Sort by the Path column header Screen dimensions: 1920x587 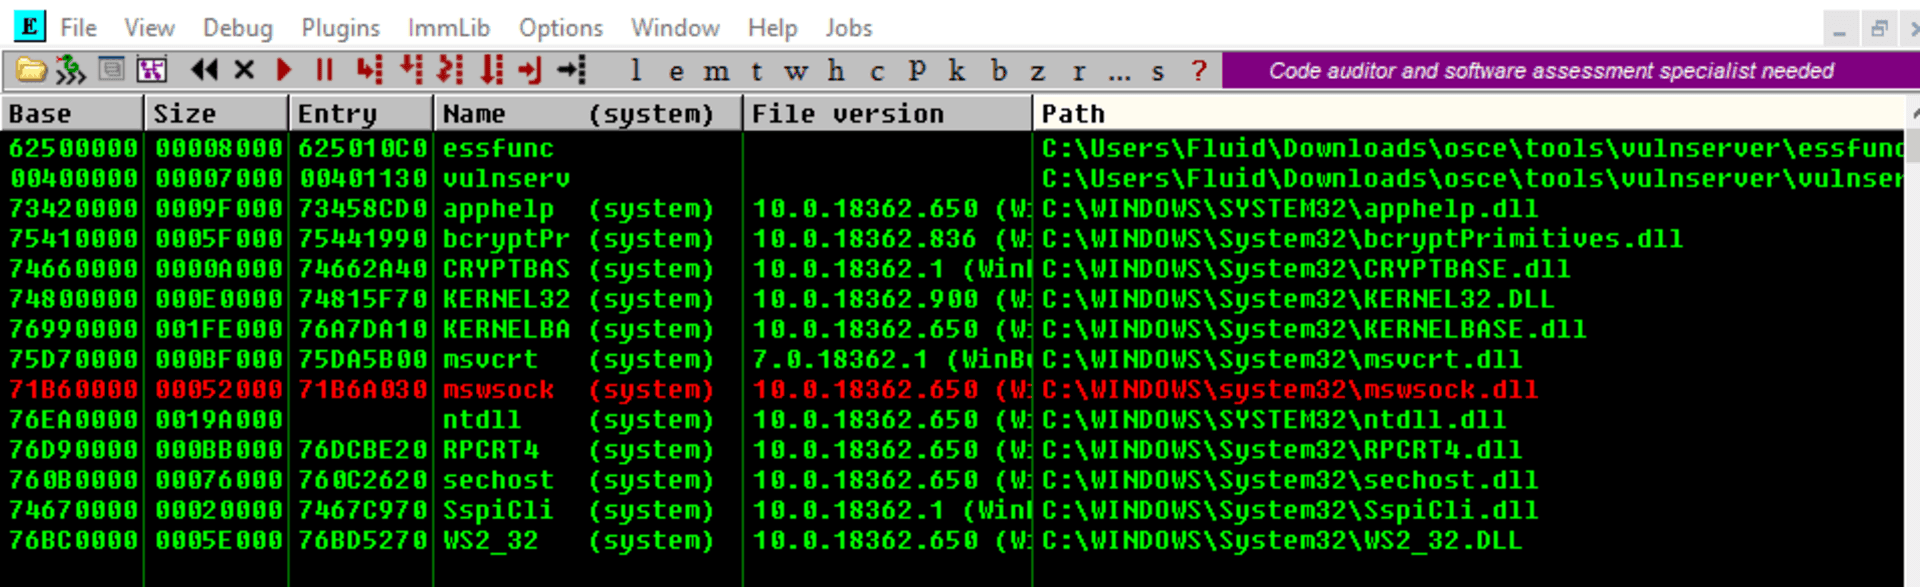pos(1470,113)
